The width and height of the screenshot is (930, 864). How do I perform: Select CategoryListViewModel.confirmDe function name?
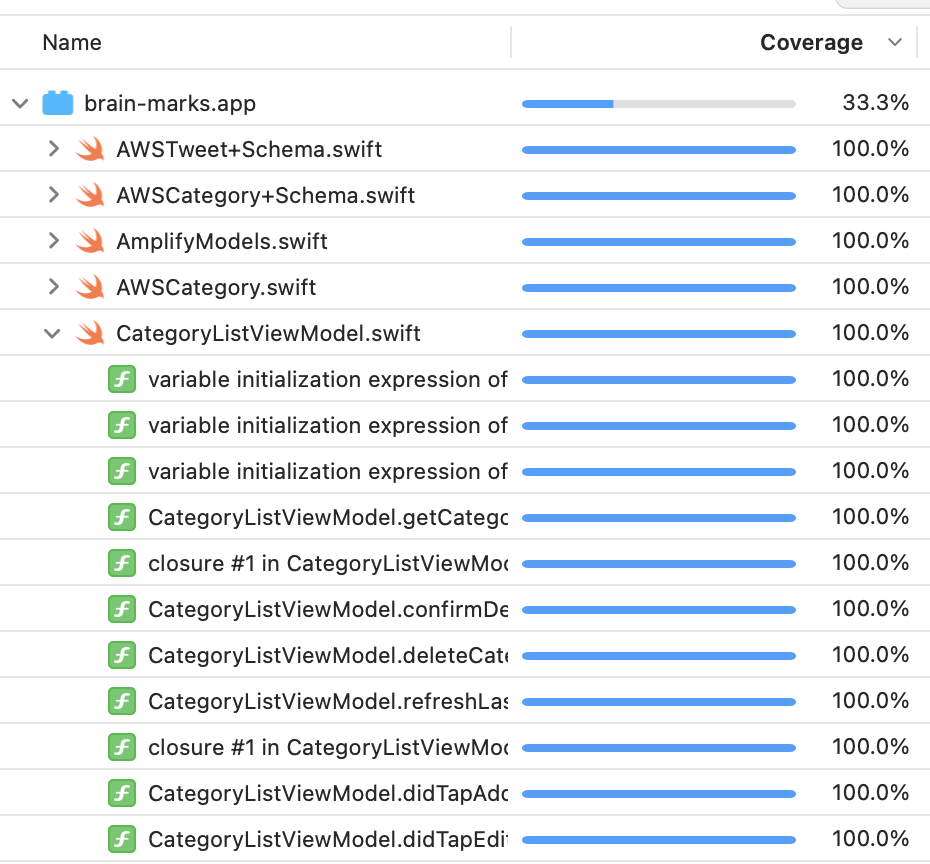click(x=328, y=610)
